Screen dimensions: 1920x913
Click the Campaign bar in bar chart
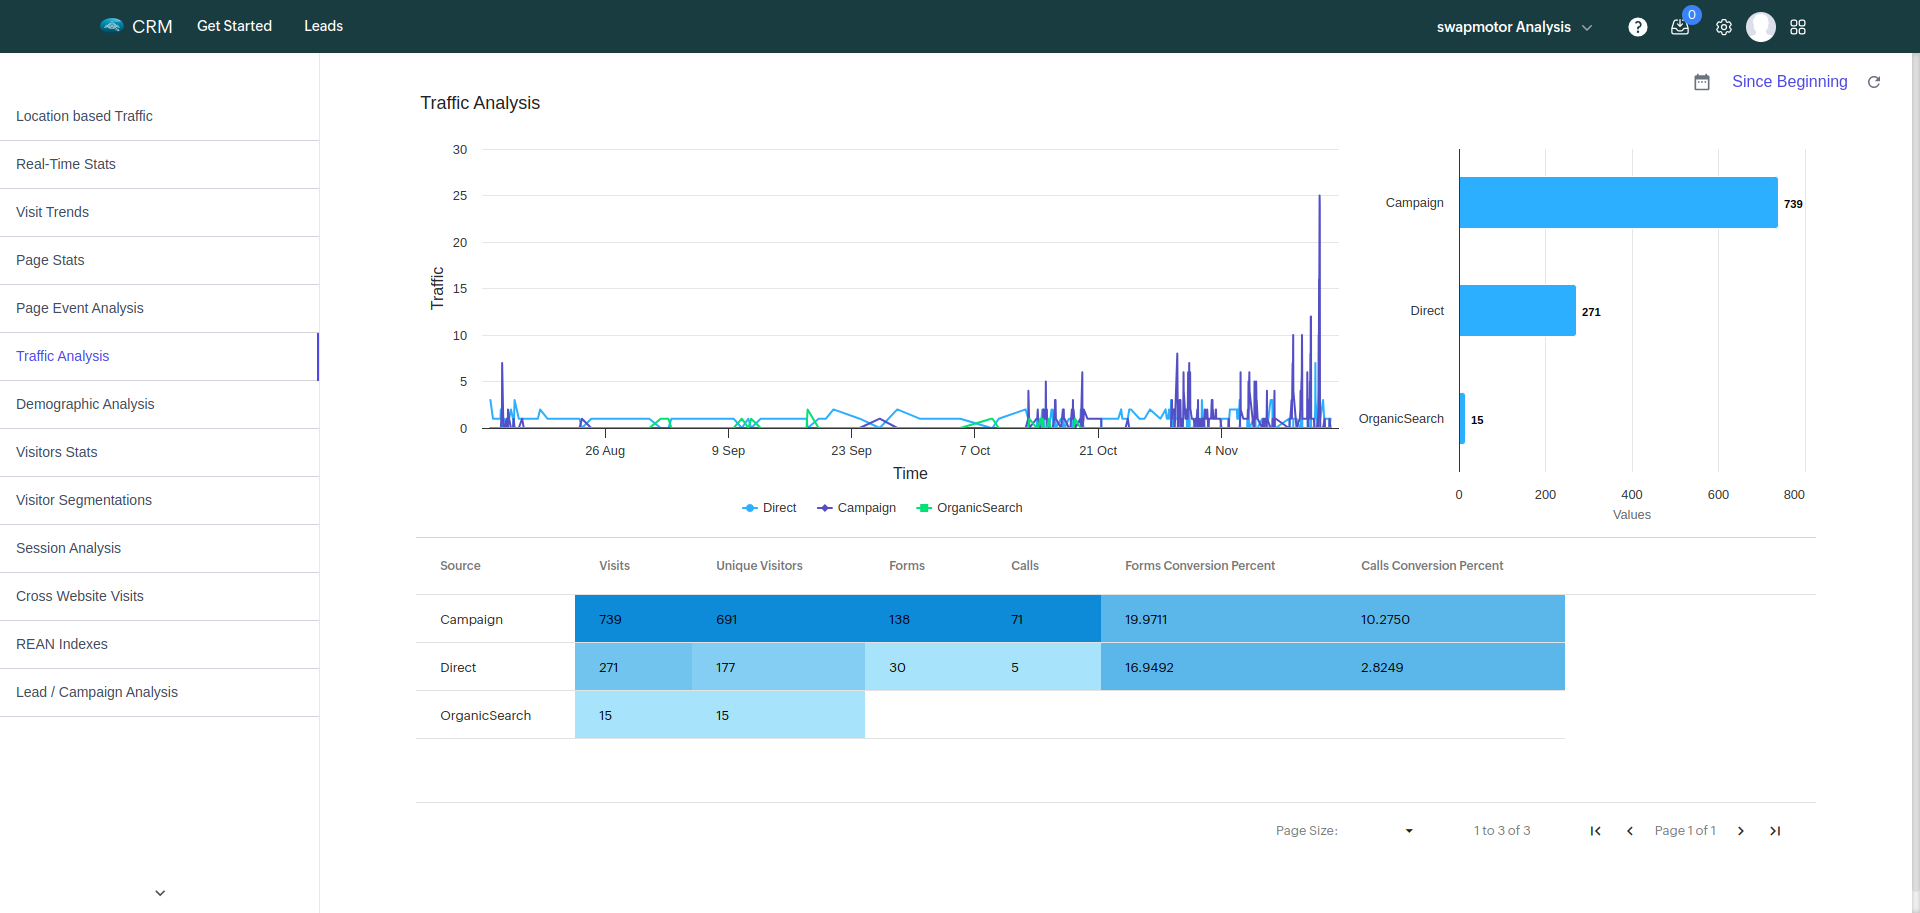[1618, 203]
